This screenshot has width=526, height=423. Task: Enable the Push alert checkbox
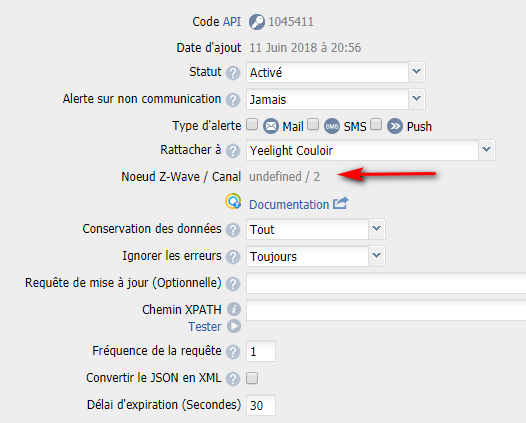pyautogui.click(x=376, y=124)
